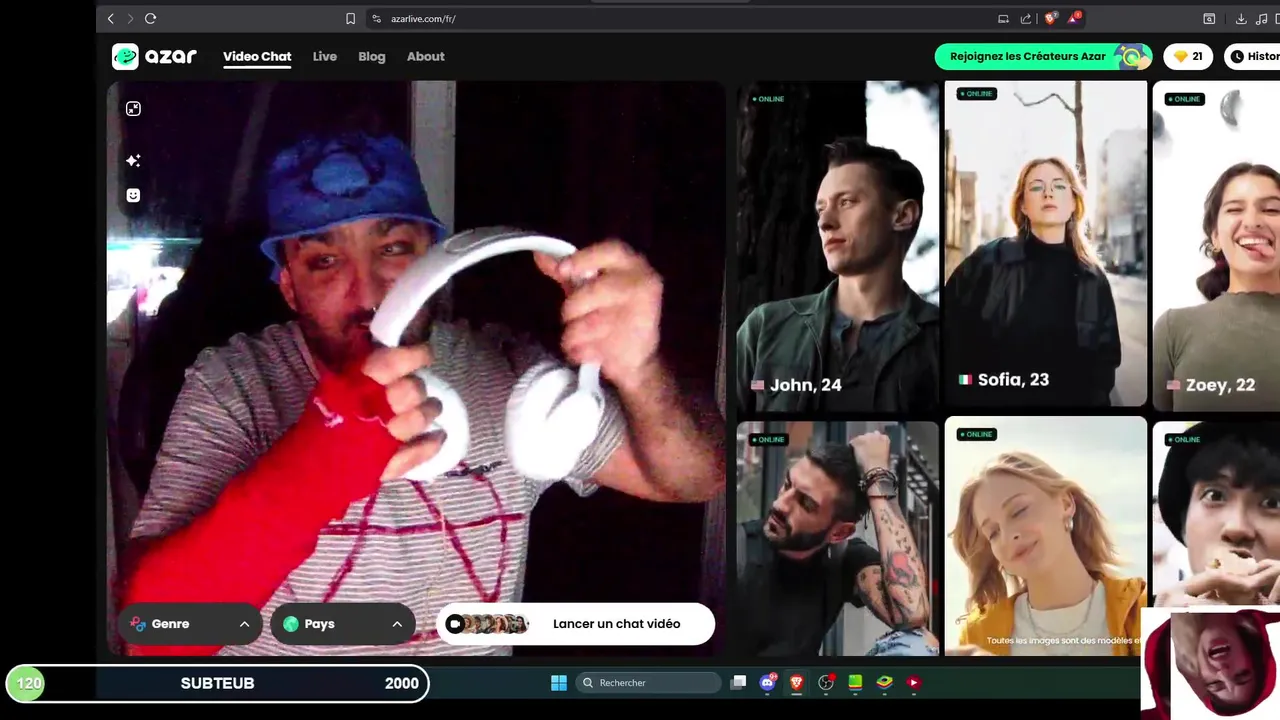Screen dimensions: 1280x720
Task: Click the upside-down facecam overlay
Action: click(1211, 664)
